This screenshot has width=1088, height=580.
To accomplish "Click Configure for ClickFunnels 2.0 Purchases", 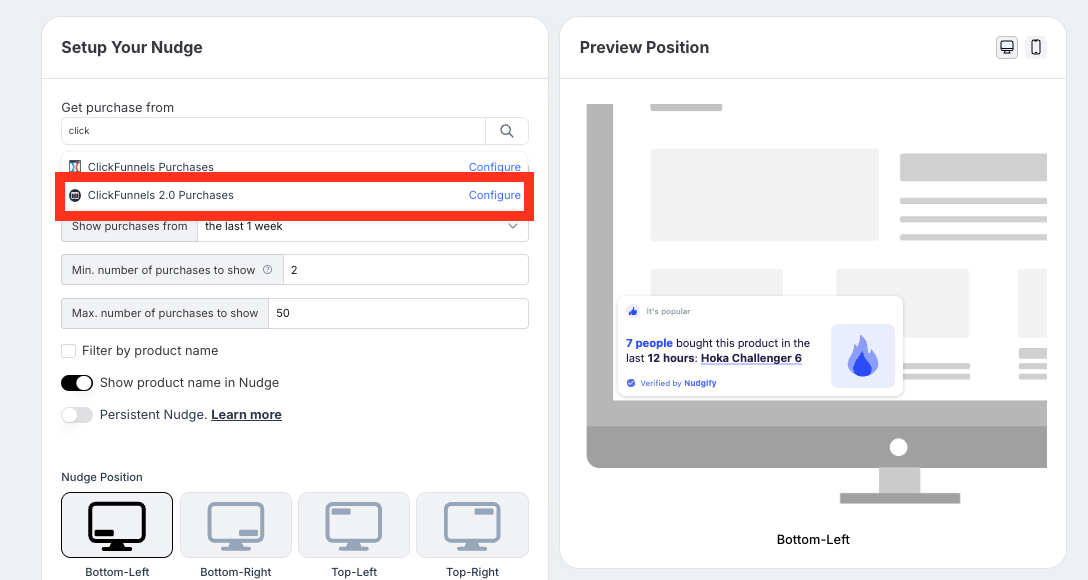I will pyautogui.click(x=495, y=195).
